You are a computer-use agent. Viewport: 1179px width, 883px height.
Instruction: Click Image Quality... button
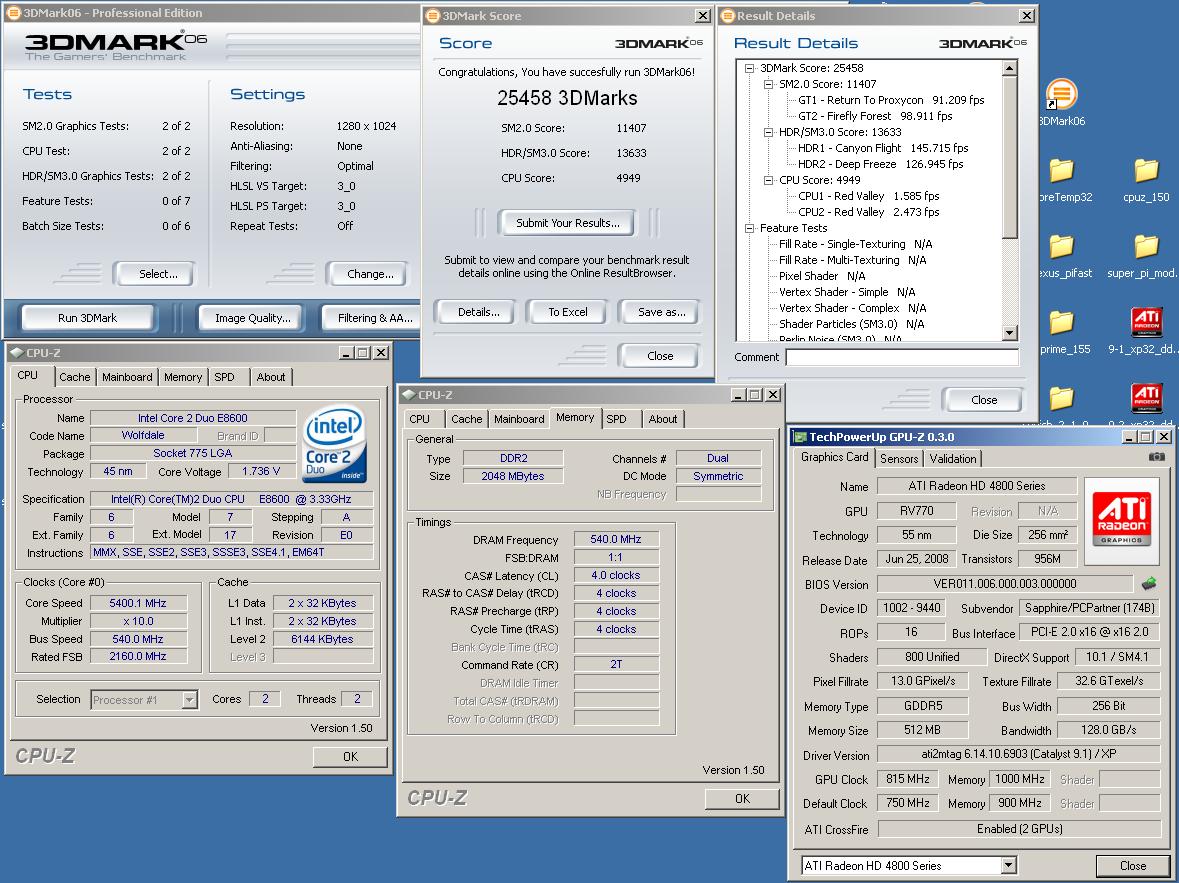(253, 317)
